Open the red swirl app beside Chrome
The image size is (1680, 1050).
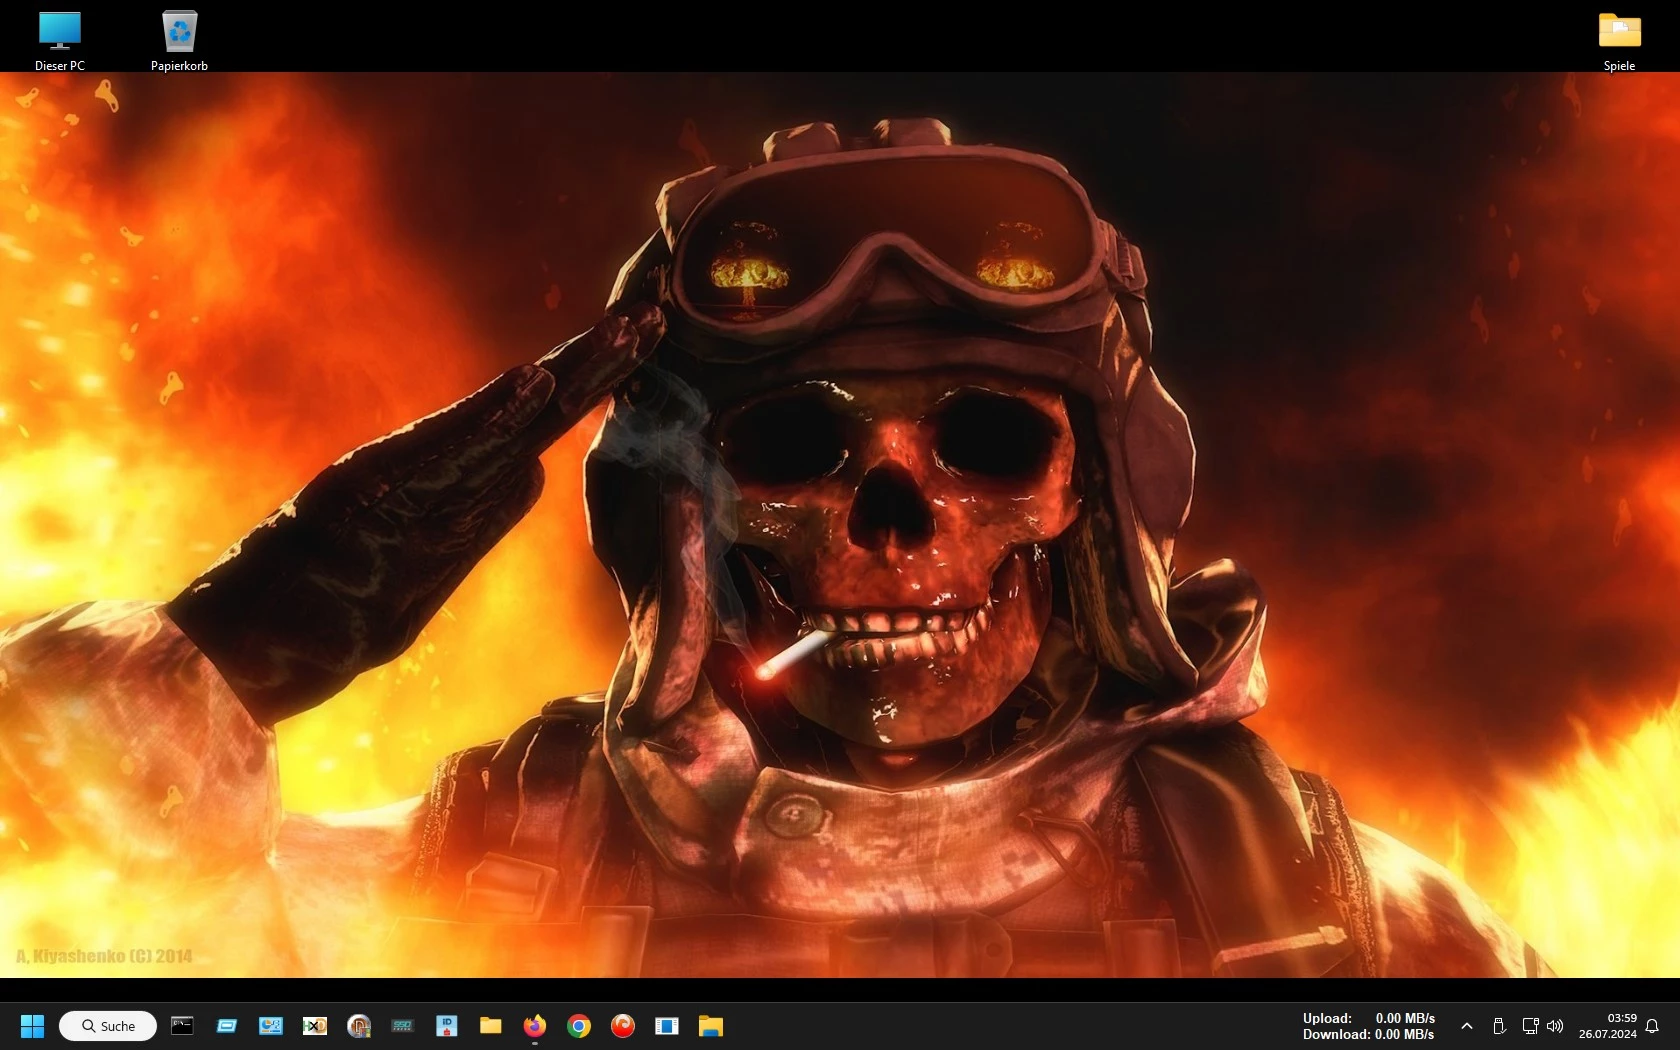(623, 1025)
